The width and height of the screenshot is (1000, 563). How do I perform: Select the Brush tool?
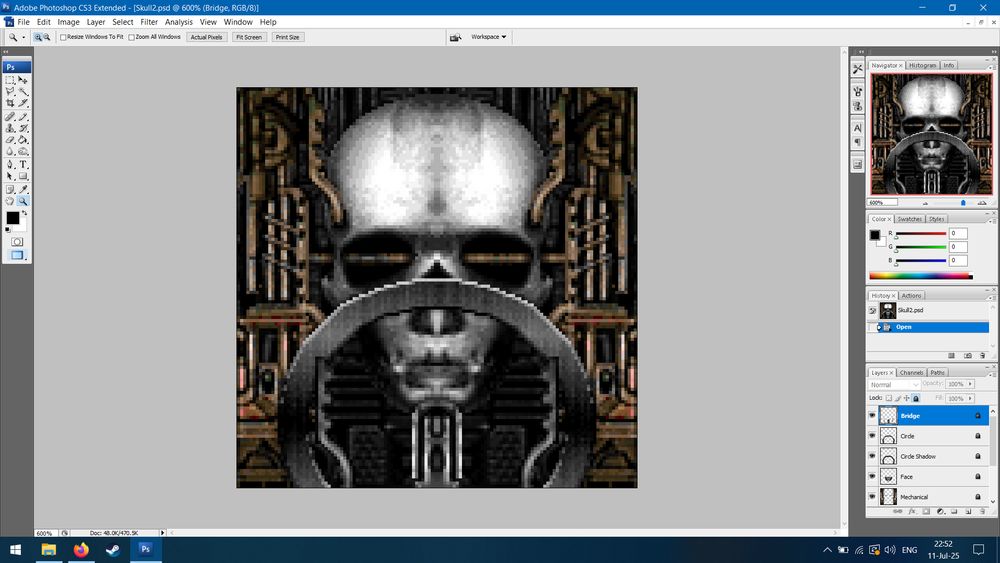[x=23, y=117]
